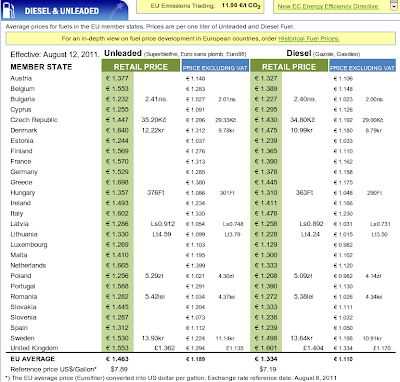This screenshot has width=400, height=382.
Task: Click Poland unleaded price 5.29zł
Action: 154,276
